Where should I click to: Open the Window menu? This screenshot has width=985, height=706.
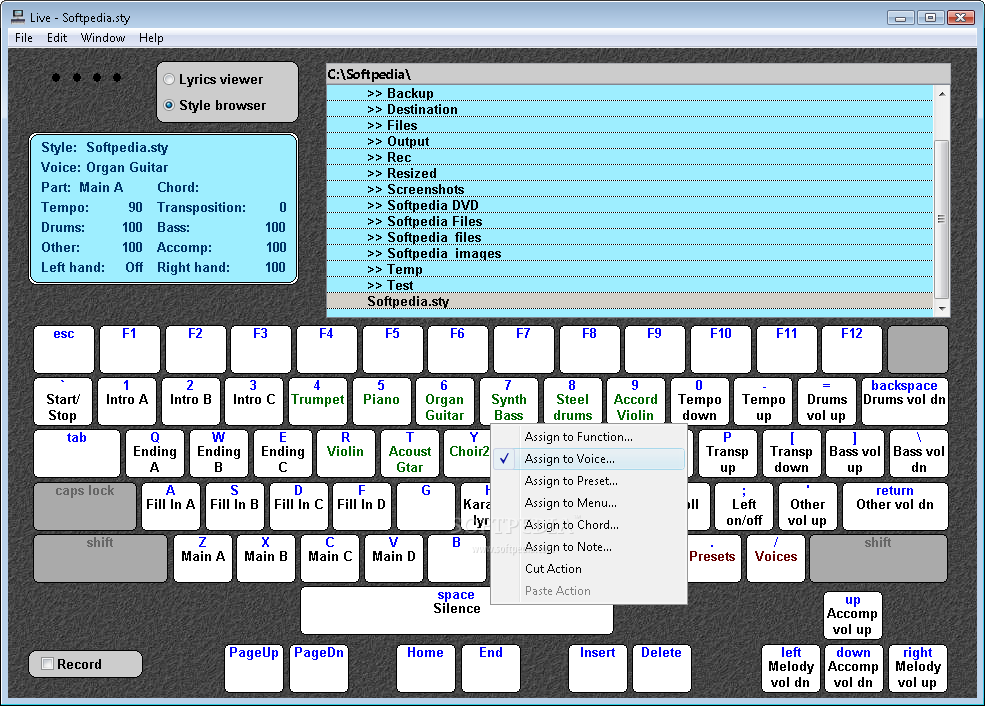click(102, 38)
